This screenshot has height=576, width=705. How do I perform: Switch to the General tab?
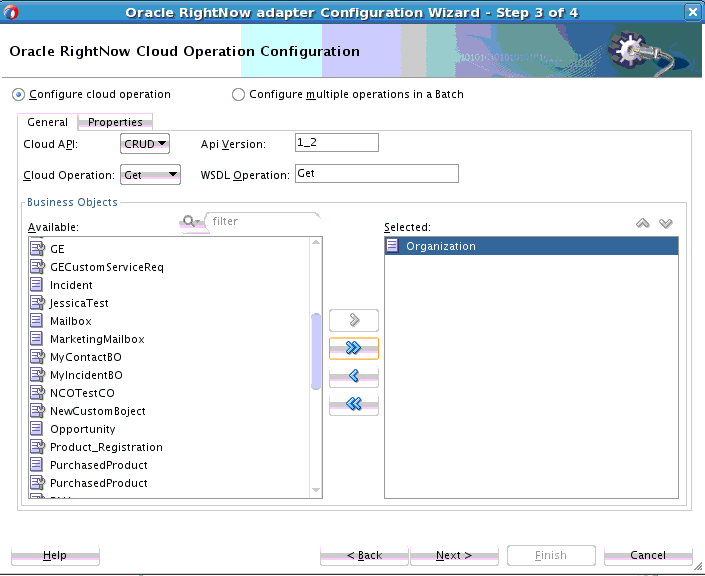point(47,122)
